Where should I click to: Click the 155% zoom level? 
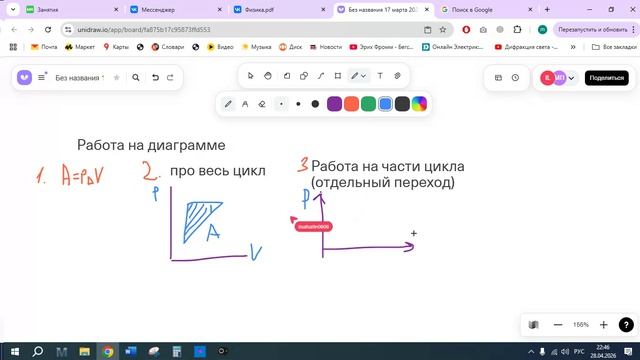pos(581,325)
